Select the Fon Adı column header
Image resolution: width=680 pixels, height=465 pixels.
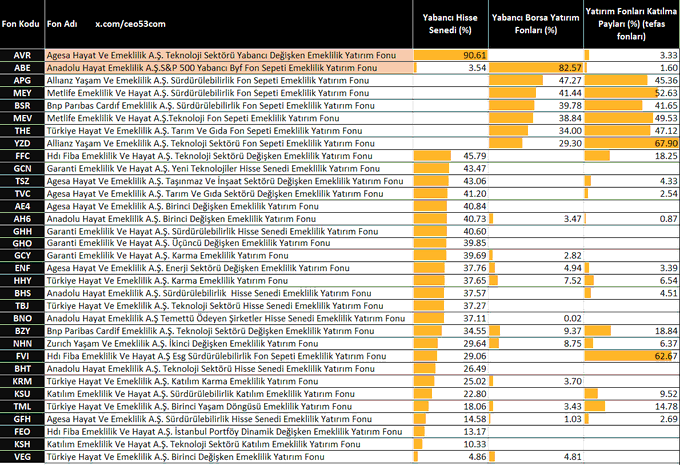62,21
